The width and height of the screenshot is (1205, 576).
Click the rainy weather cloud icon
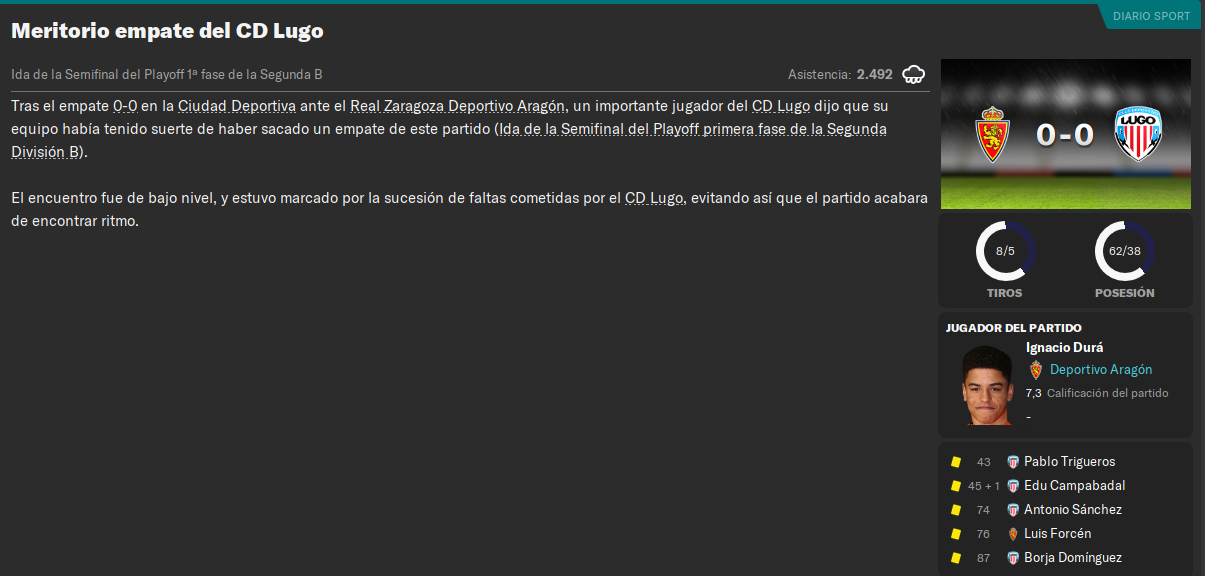coord(913,74)
